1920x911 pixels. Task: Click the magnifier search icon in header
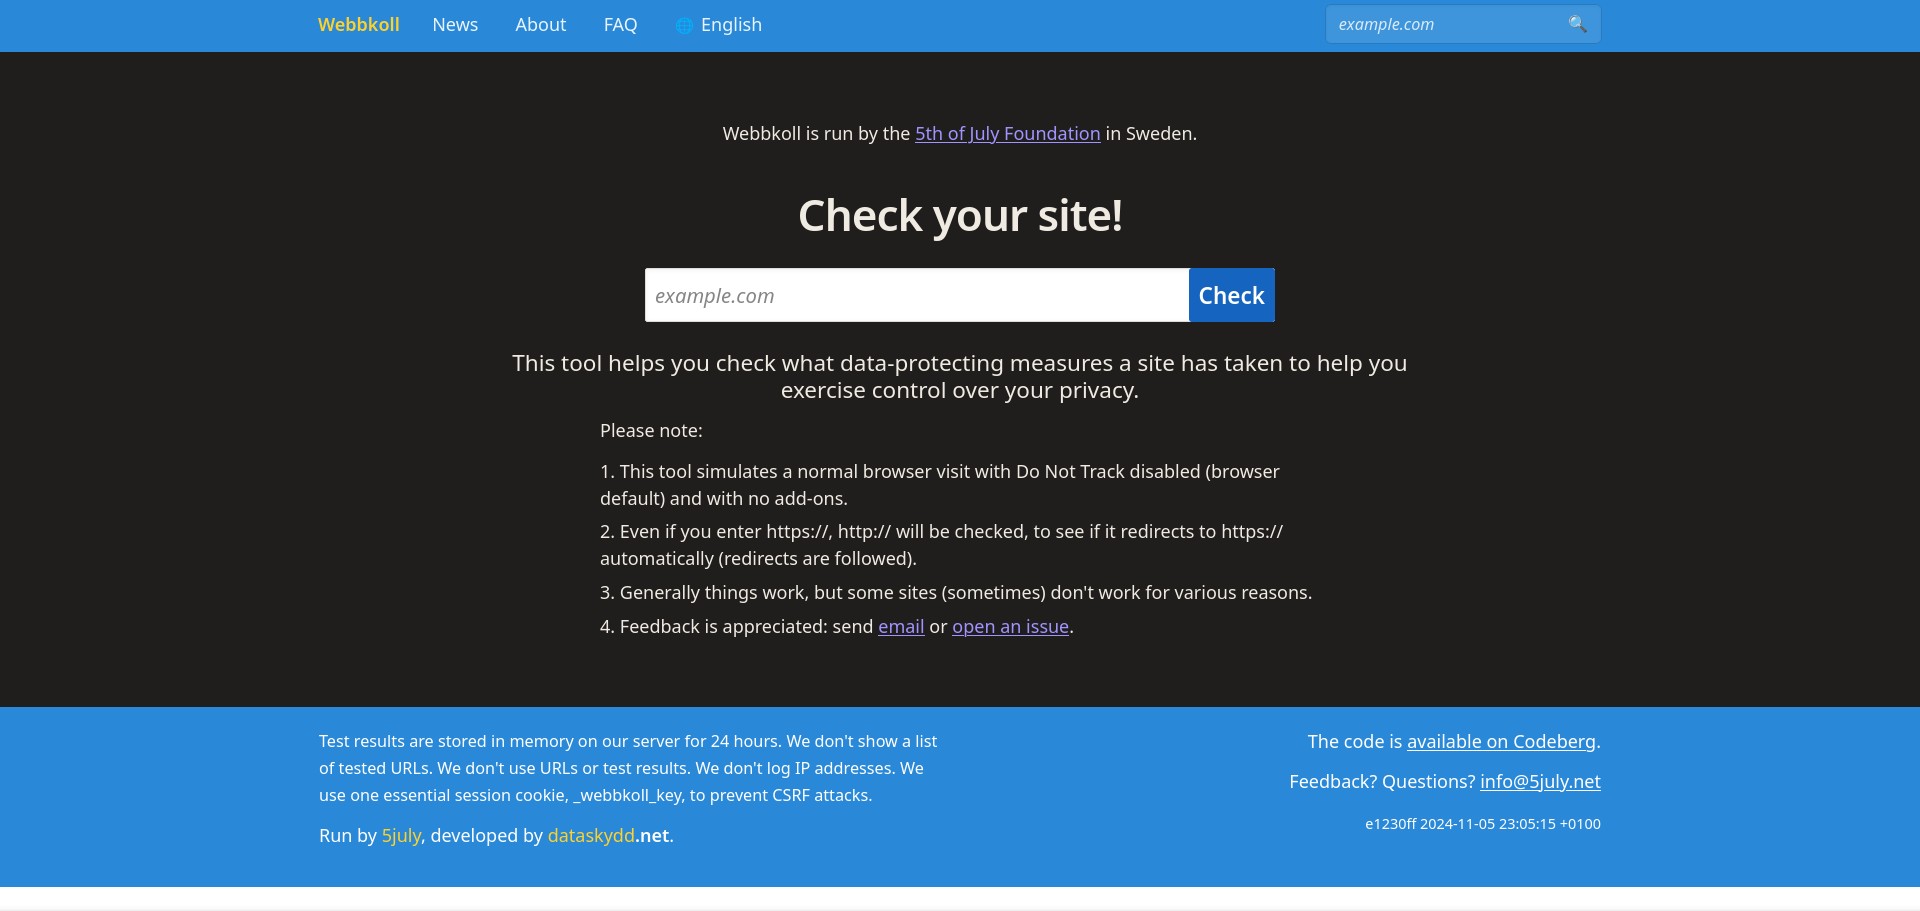click(x=1577, y=24)
